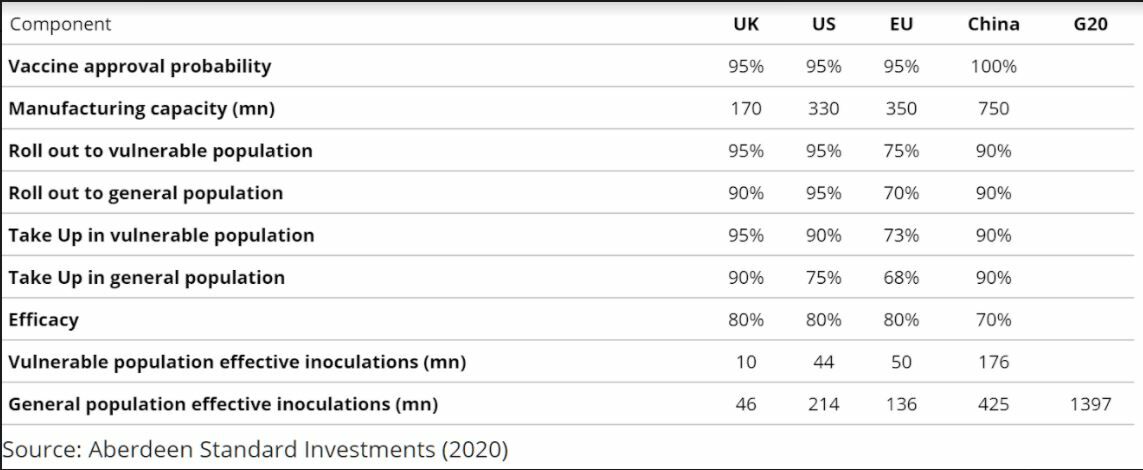Viewport: 1143px width, 470px height.
Task: Click the US column header
Action: coord(823,24)
